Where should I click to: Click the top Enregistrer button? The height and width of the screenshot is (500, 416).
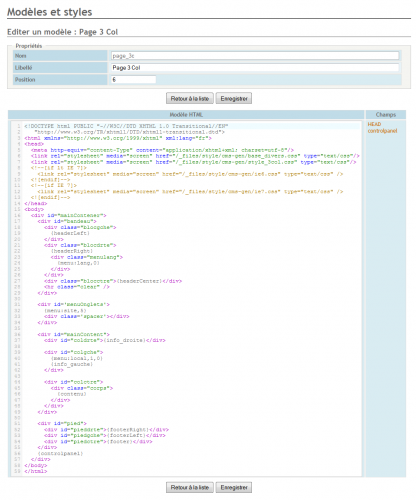(x=234, y=98)
